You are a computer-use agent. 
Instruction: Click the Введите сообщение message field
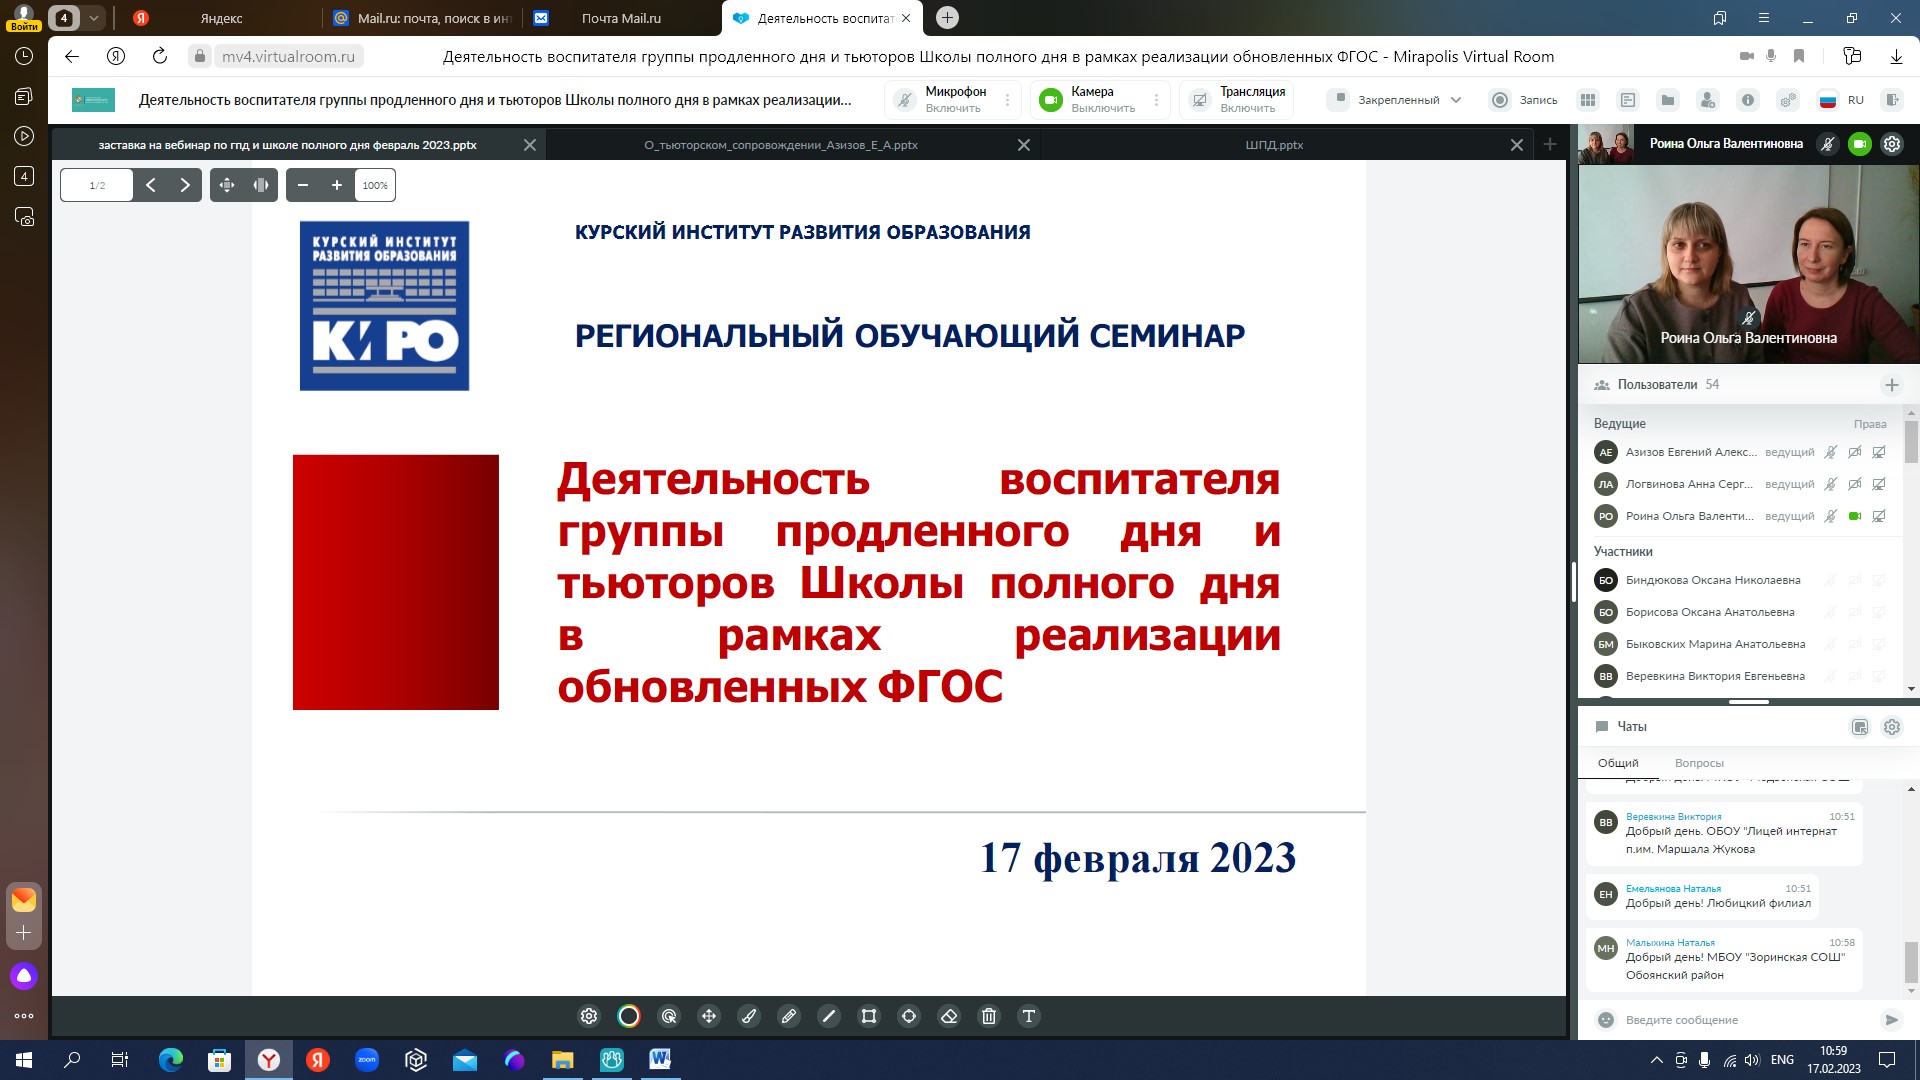(1746, 1020)
